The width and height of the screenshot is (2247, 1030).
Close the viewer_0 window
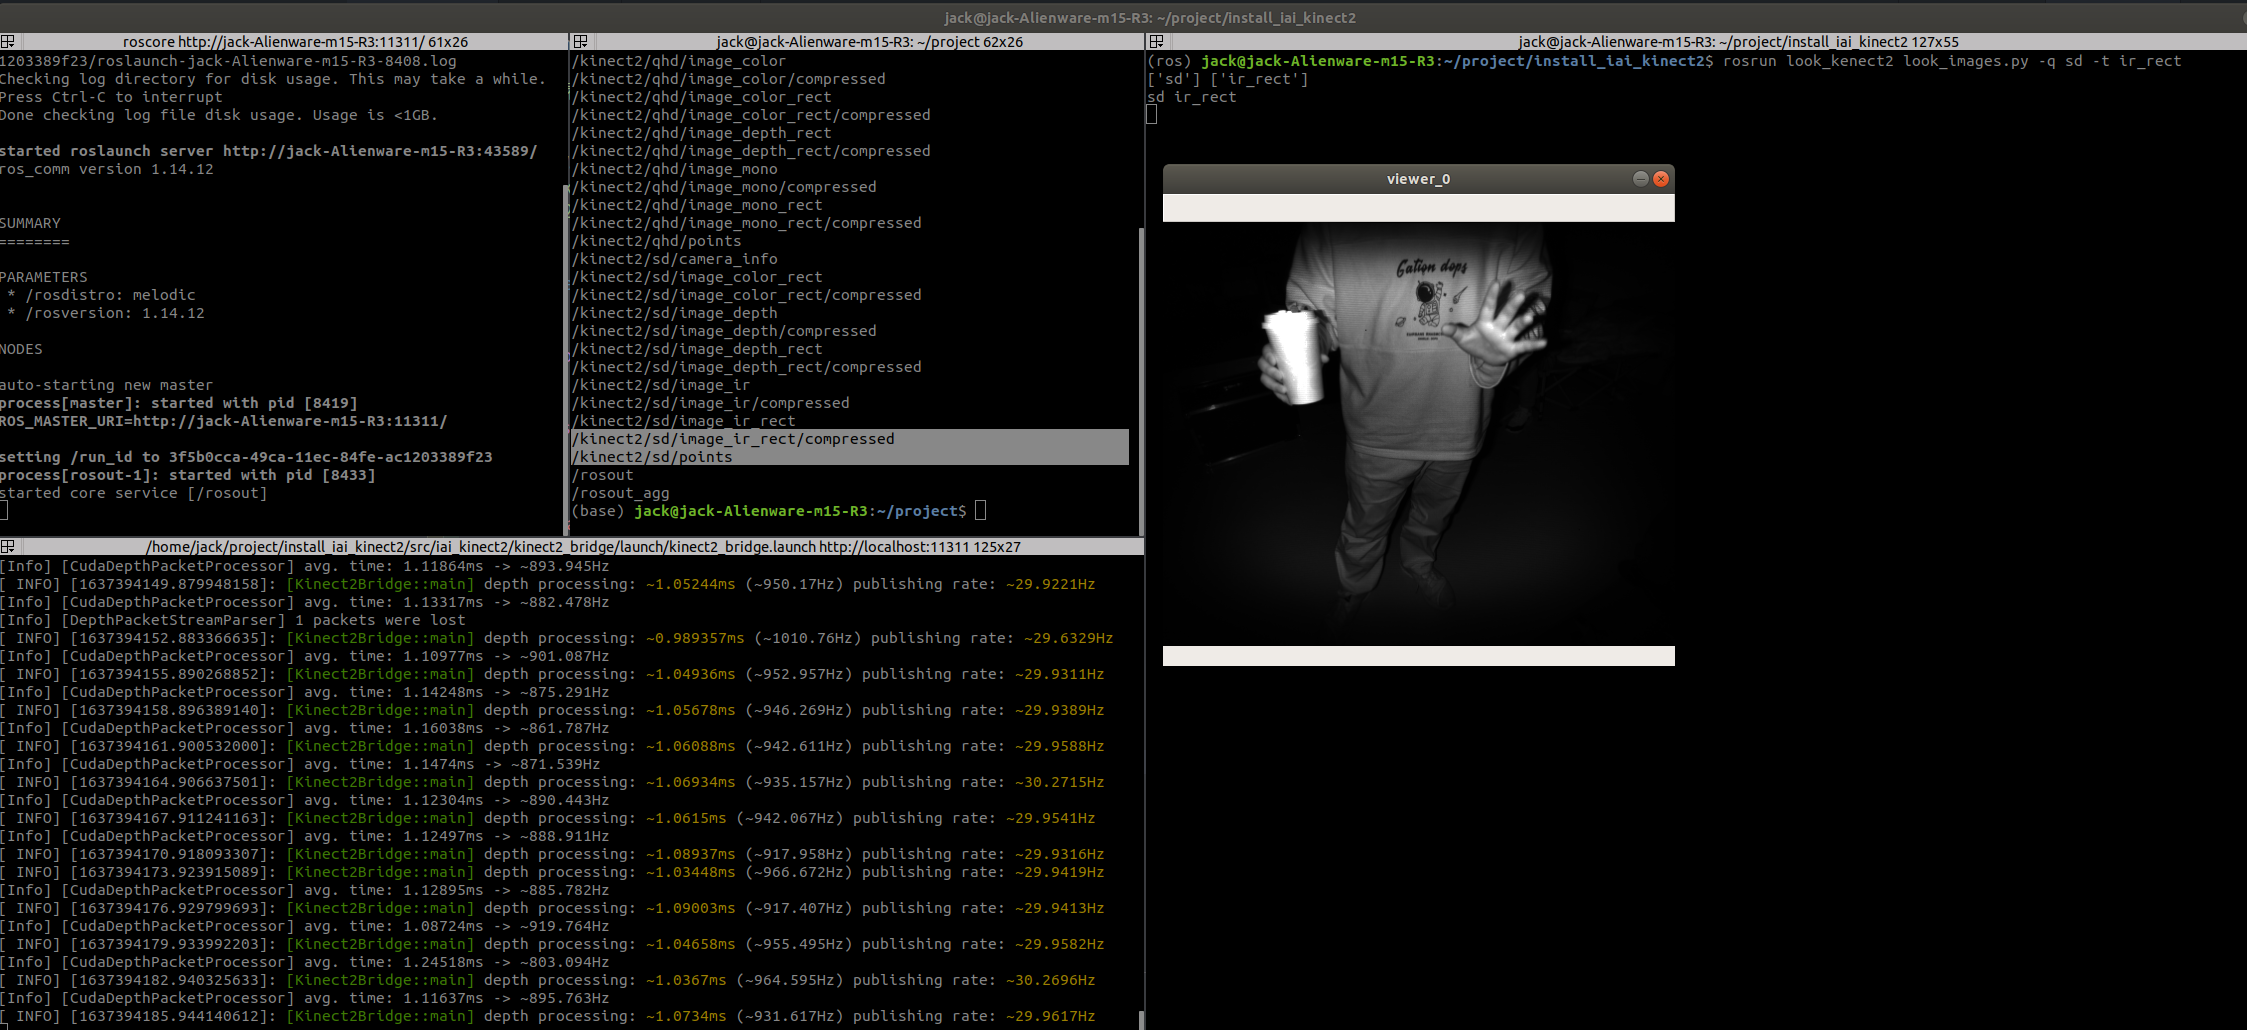click(1661, 179)
